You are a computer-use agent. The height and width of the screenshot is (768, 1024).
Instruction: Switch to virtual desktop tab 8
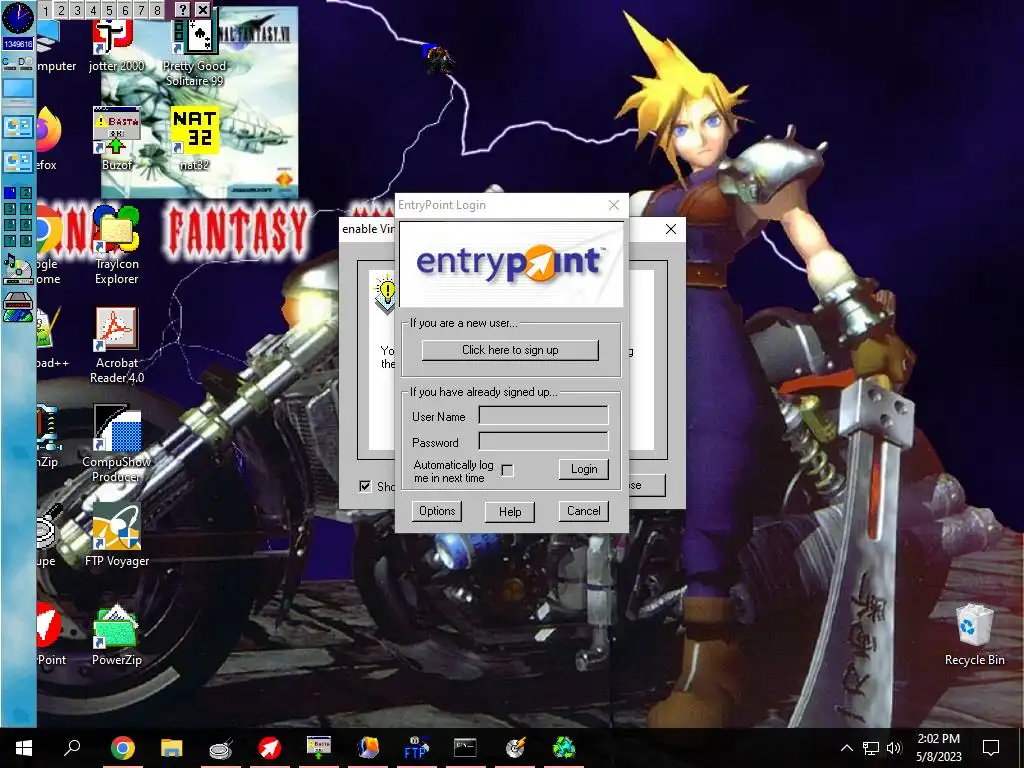[x=157, y=10]
